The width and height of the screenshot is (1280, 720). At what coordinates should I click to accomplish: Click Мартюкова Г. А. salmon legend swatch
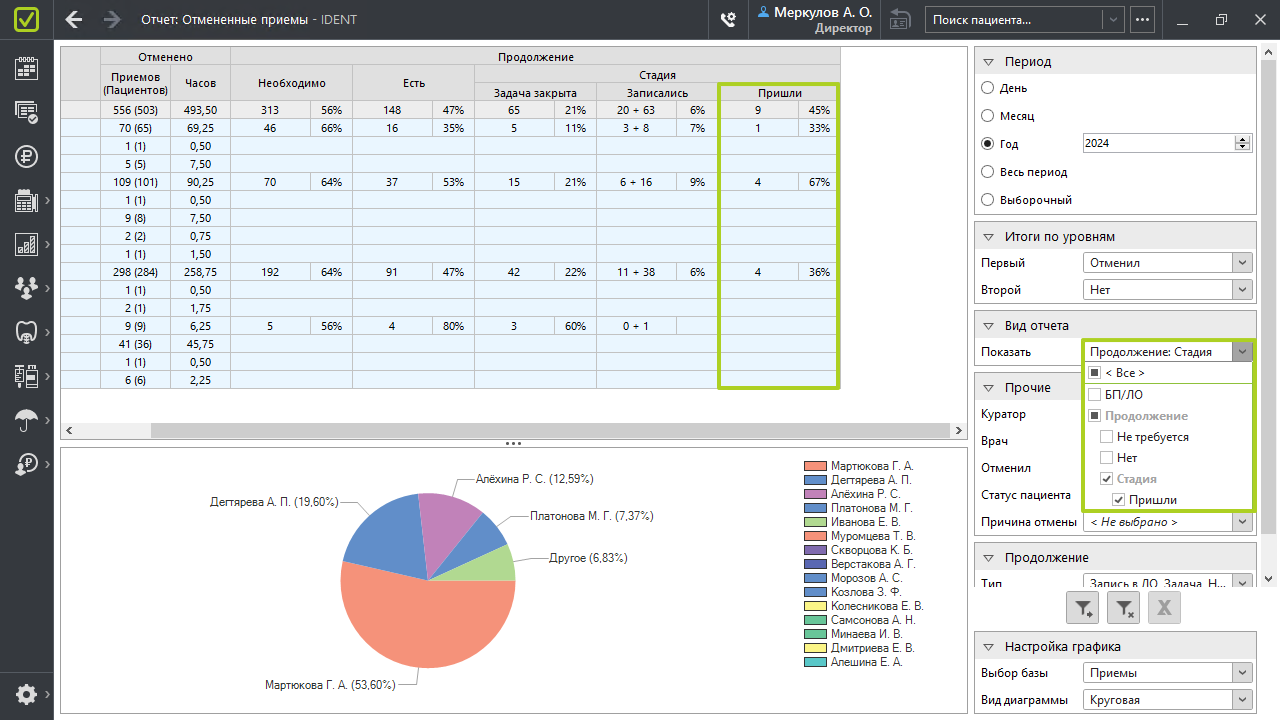point(815,466)
